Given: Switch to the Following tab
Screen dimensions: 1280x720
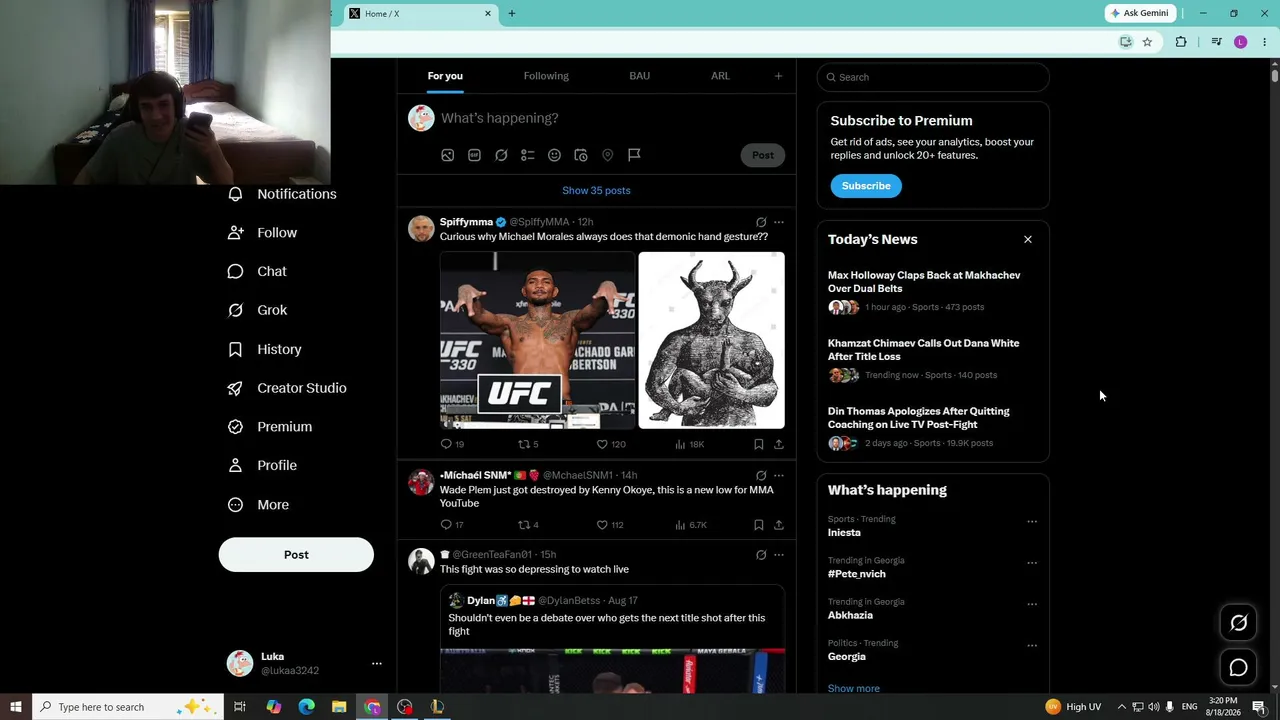Looking at the screenshot, I should 546,76.
